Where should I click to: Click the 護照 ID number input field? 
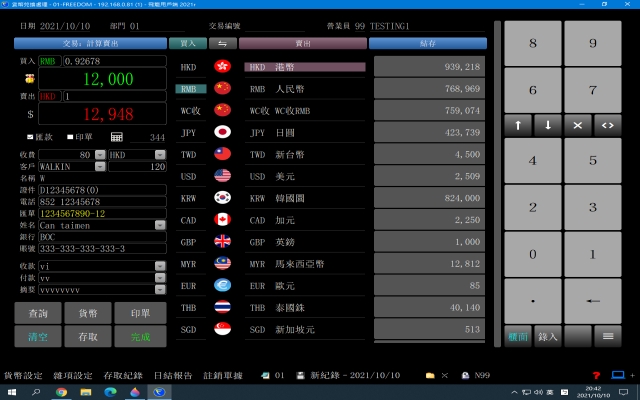tap(102, 190)
